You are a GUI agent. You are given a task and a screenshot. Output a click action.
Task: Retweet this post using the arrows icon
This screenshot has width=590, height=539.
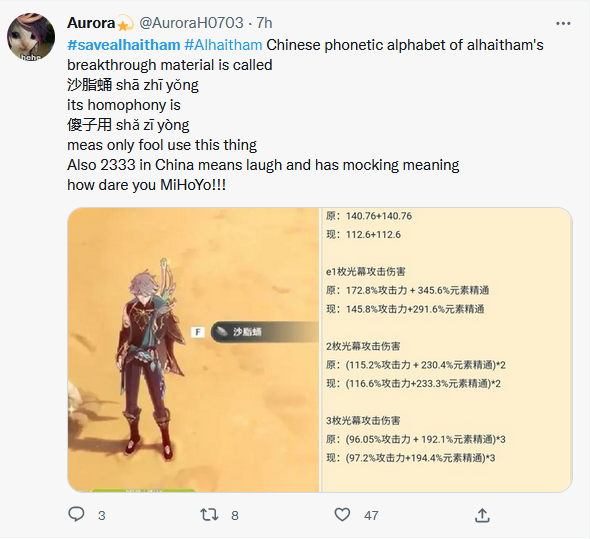[x=209, y=515]
